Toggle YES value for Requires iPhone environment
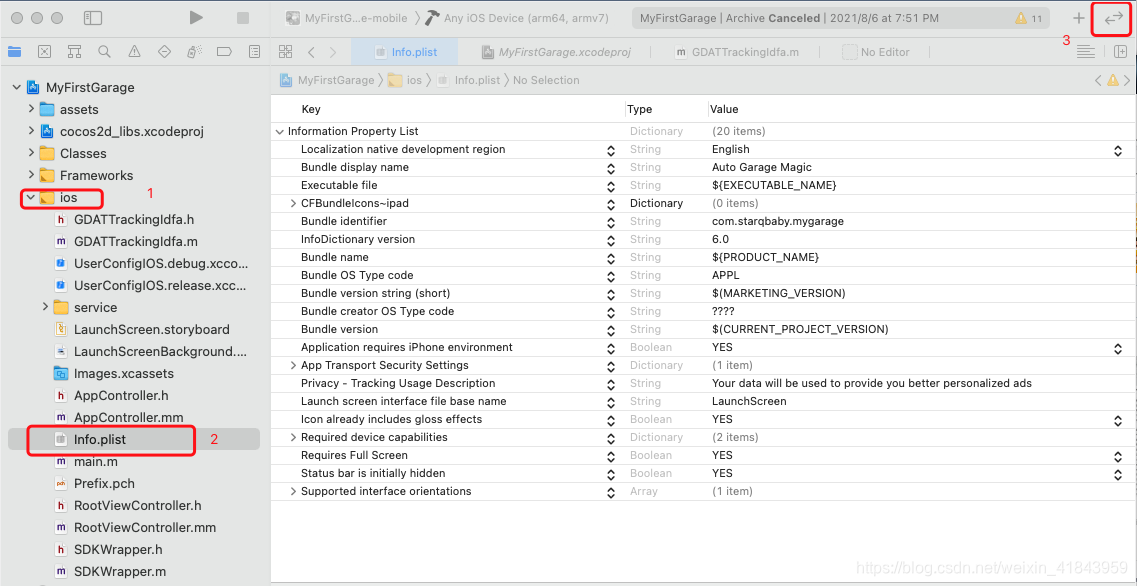Screen dimensions: 1137x586 1117,347
